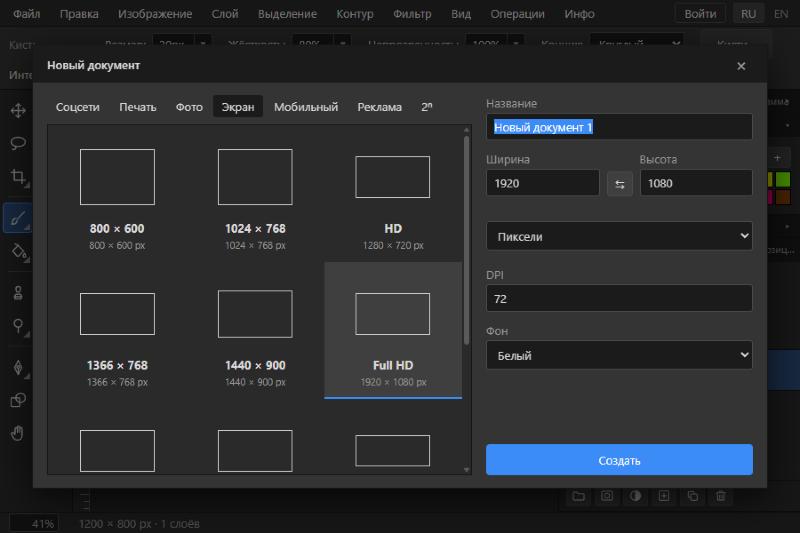This screenshot has width=800, height=533.
Task: Click the folder icon in layers panel
Action: (x=579, y=496)
